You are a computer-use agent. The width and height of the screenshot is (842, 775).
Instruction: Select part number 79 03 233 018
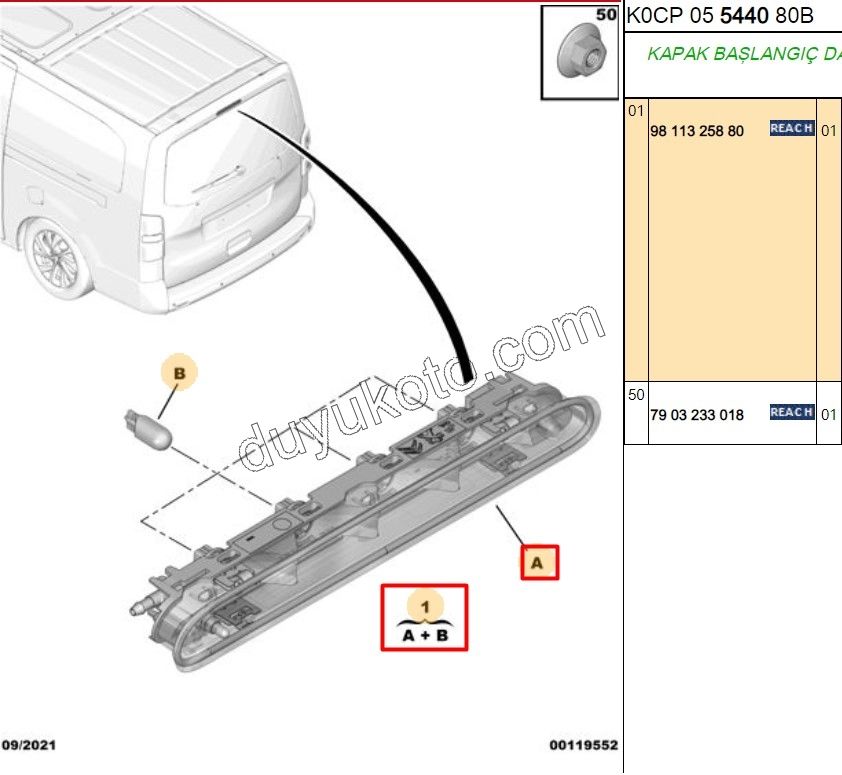[x=696, y=412]
